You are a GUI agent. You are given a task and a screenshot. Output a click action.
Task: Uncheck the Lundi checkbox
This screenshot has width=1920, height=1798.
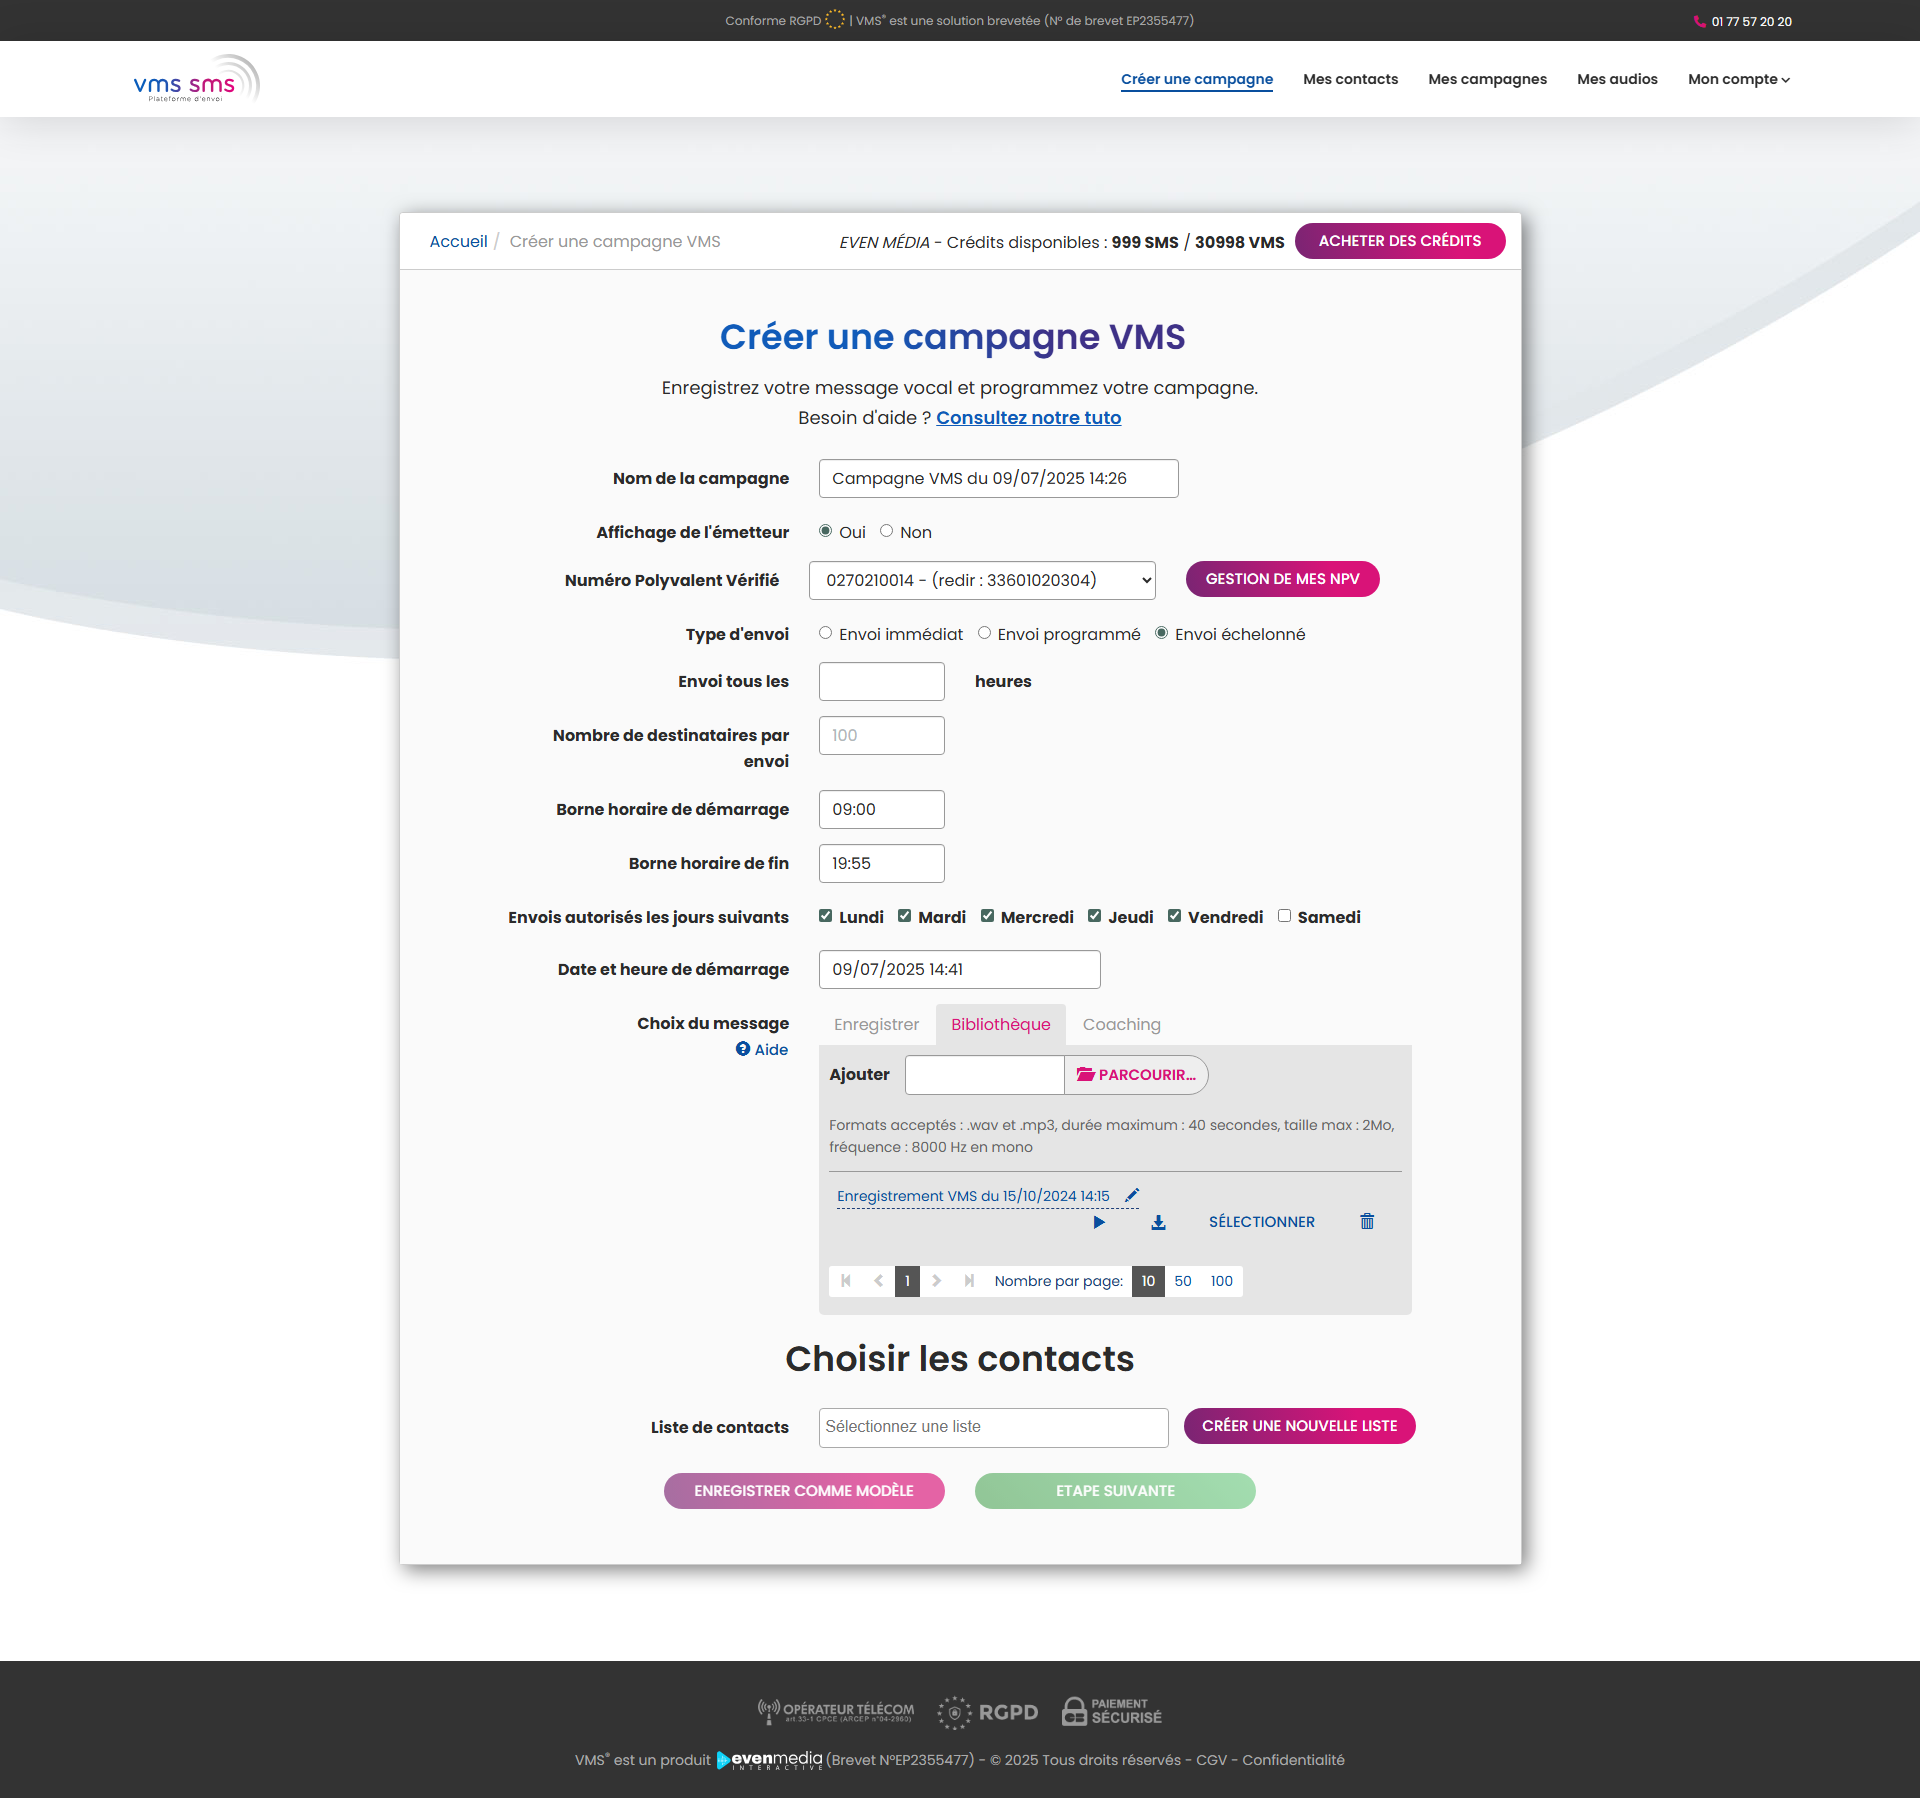pos(825,916)
